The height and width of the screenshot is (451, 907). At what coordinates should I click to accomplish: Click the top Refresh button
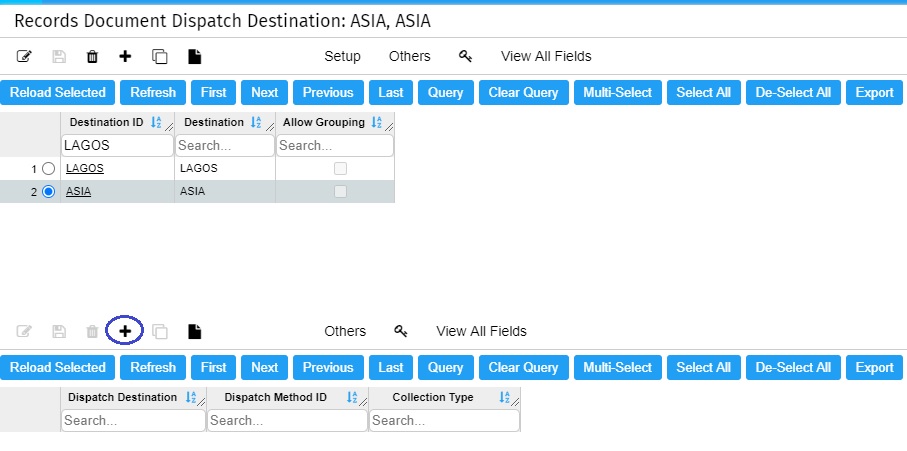tap(153, 93)
